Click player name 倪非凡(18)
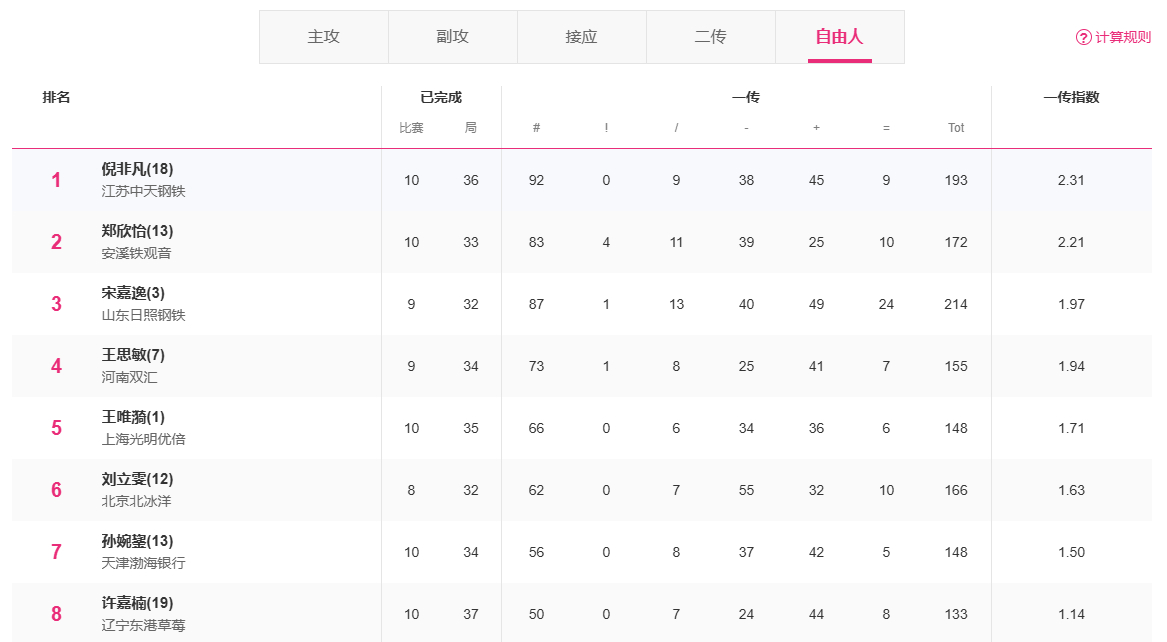Screen dimensions: 1167x642 (x=137, y=169)
